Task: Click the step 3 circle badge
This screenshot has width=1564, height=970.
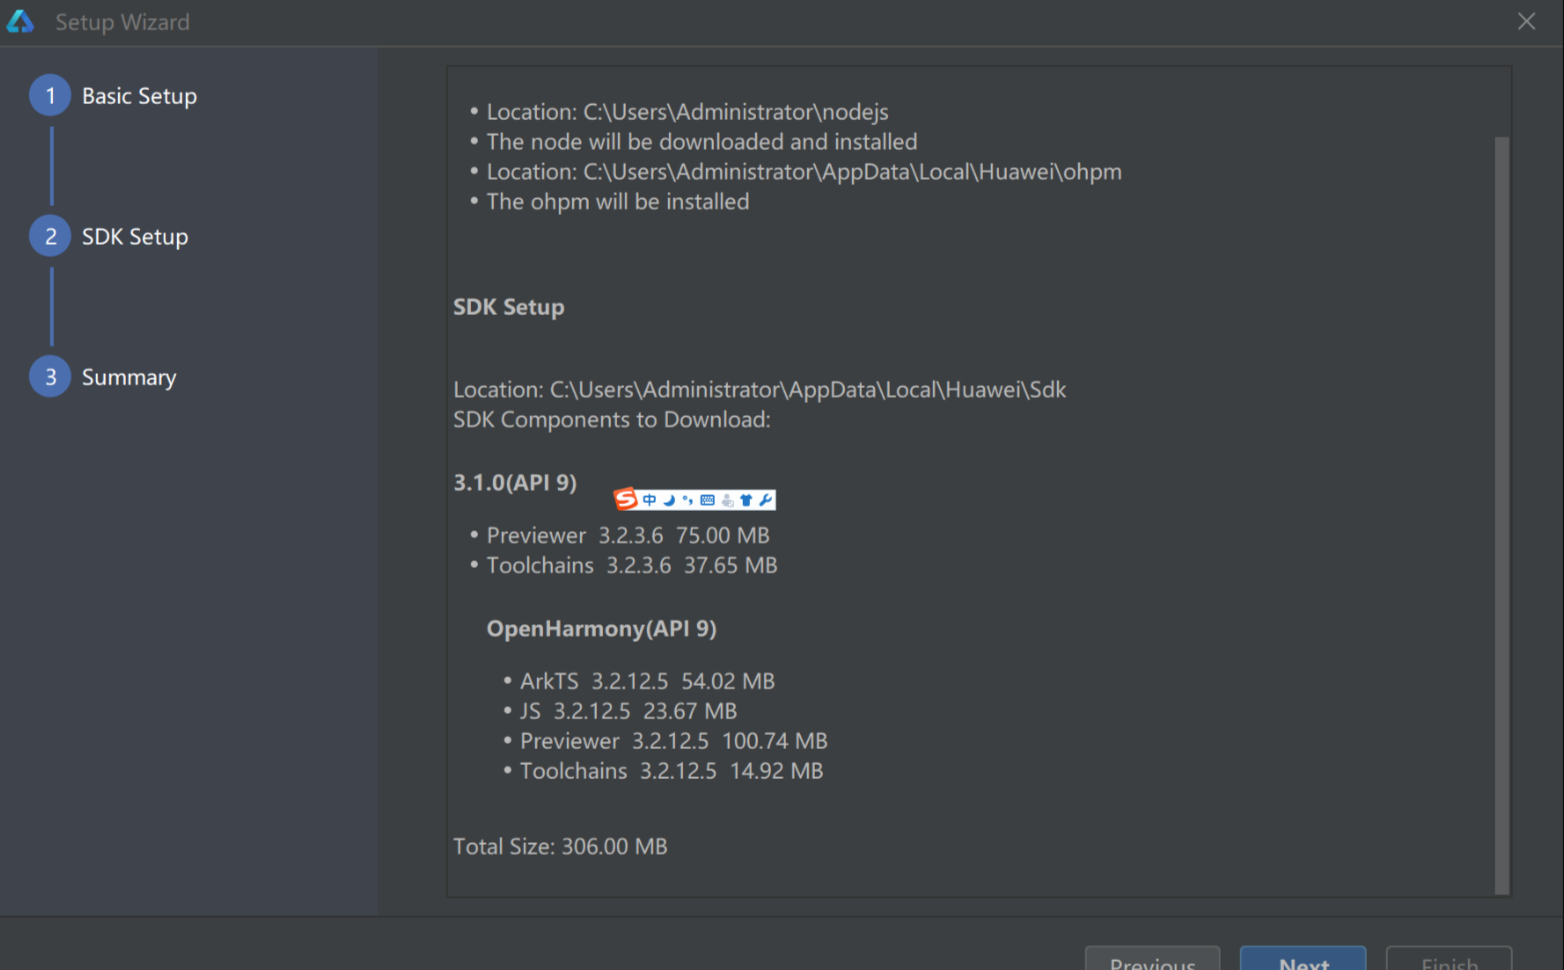Action: coord(50,377)
